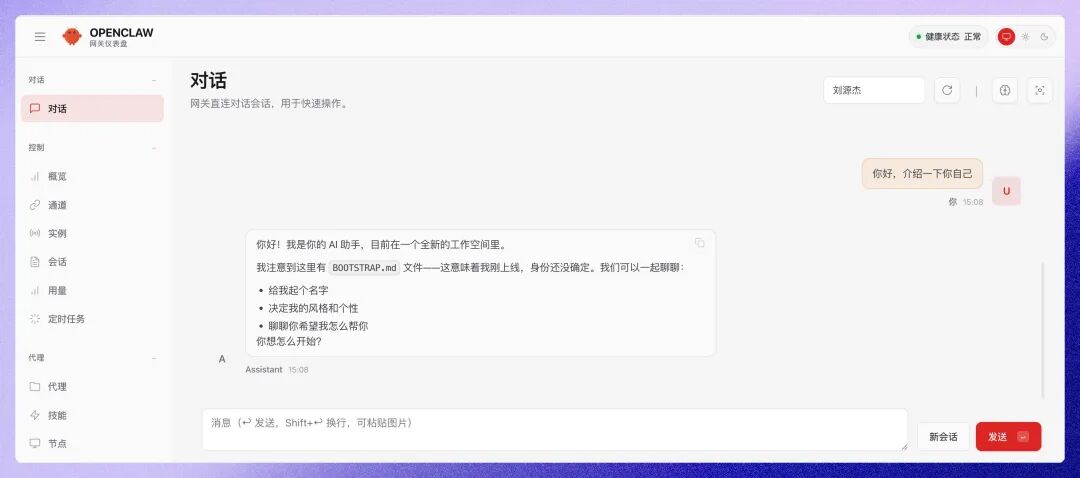The image size is (1080, 478).
Task: Click the 对话 page heading
Action: tap(208, 81)
